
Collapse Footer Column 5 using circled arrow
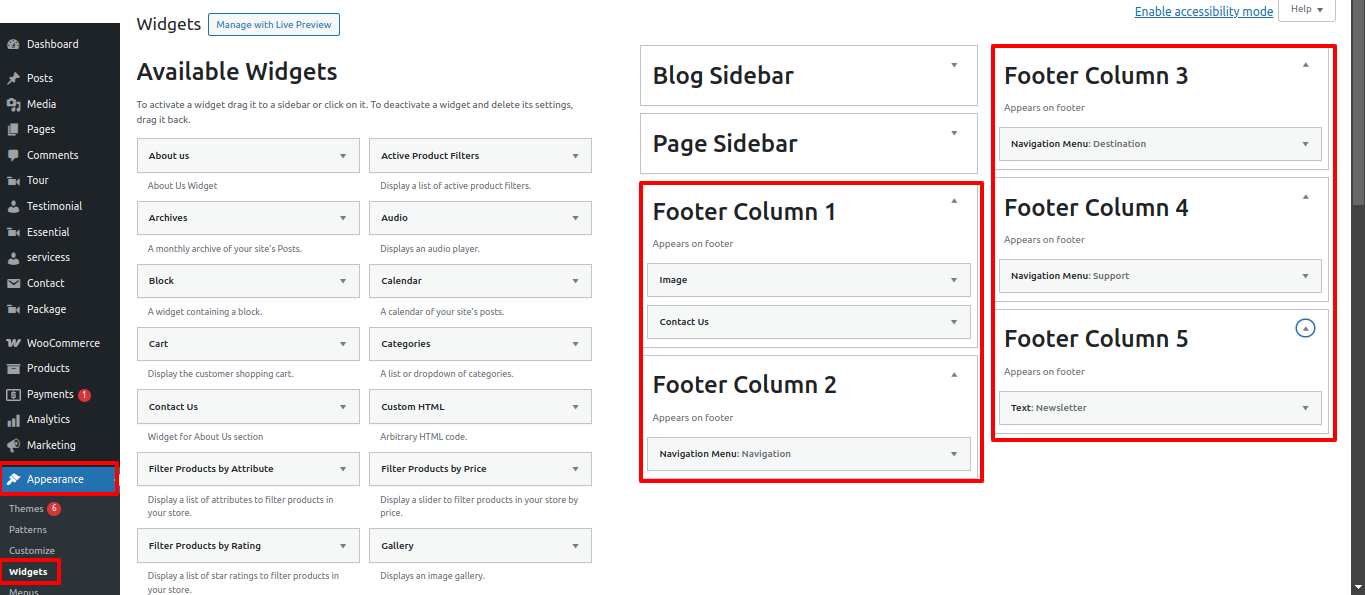[1303, 327]
